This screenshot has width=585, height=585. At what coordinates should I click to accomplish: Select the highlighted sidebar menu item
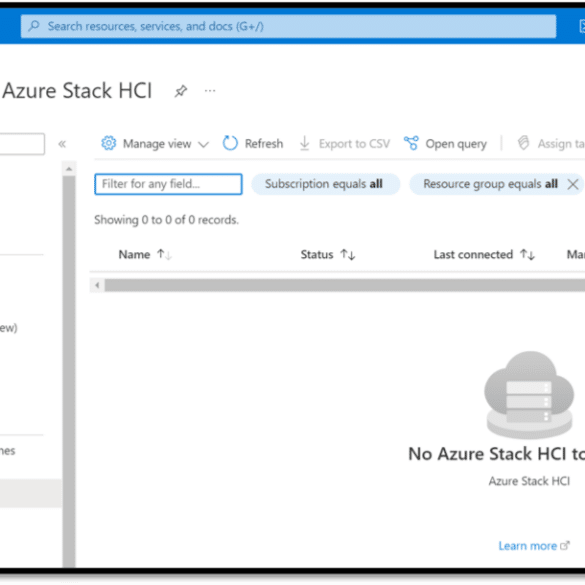coord(31,493)
